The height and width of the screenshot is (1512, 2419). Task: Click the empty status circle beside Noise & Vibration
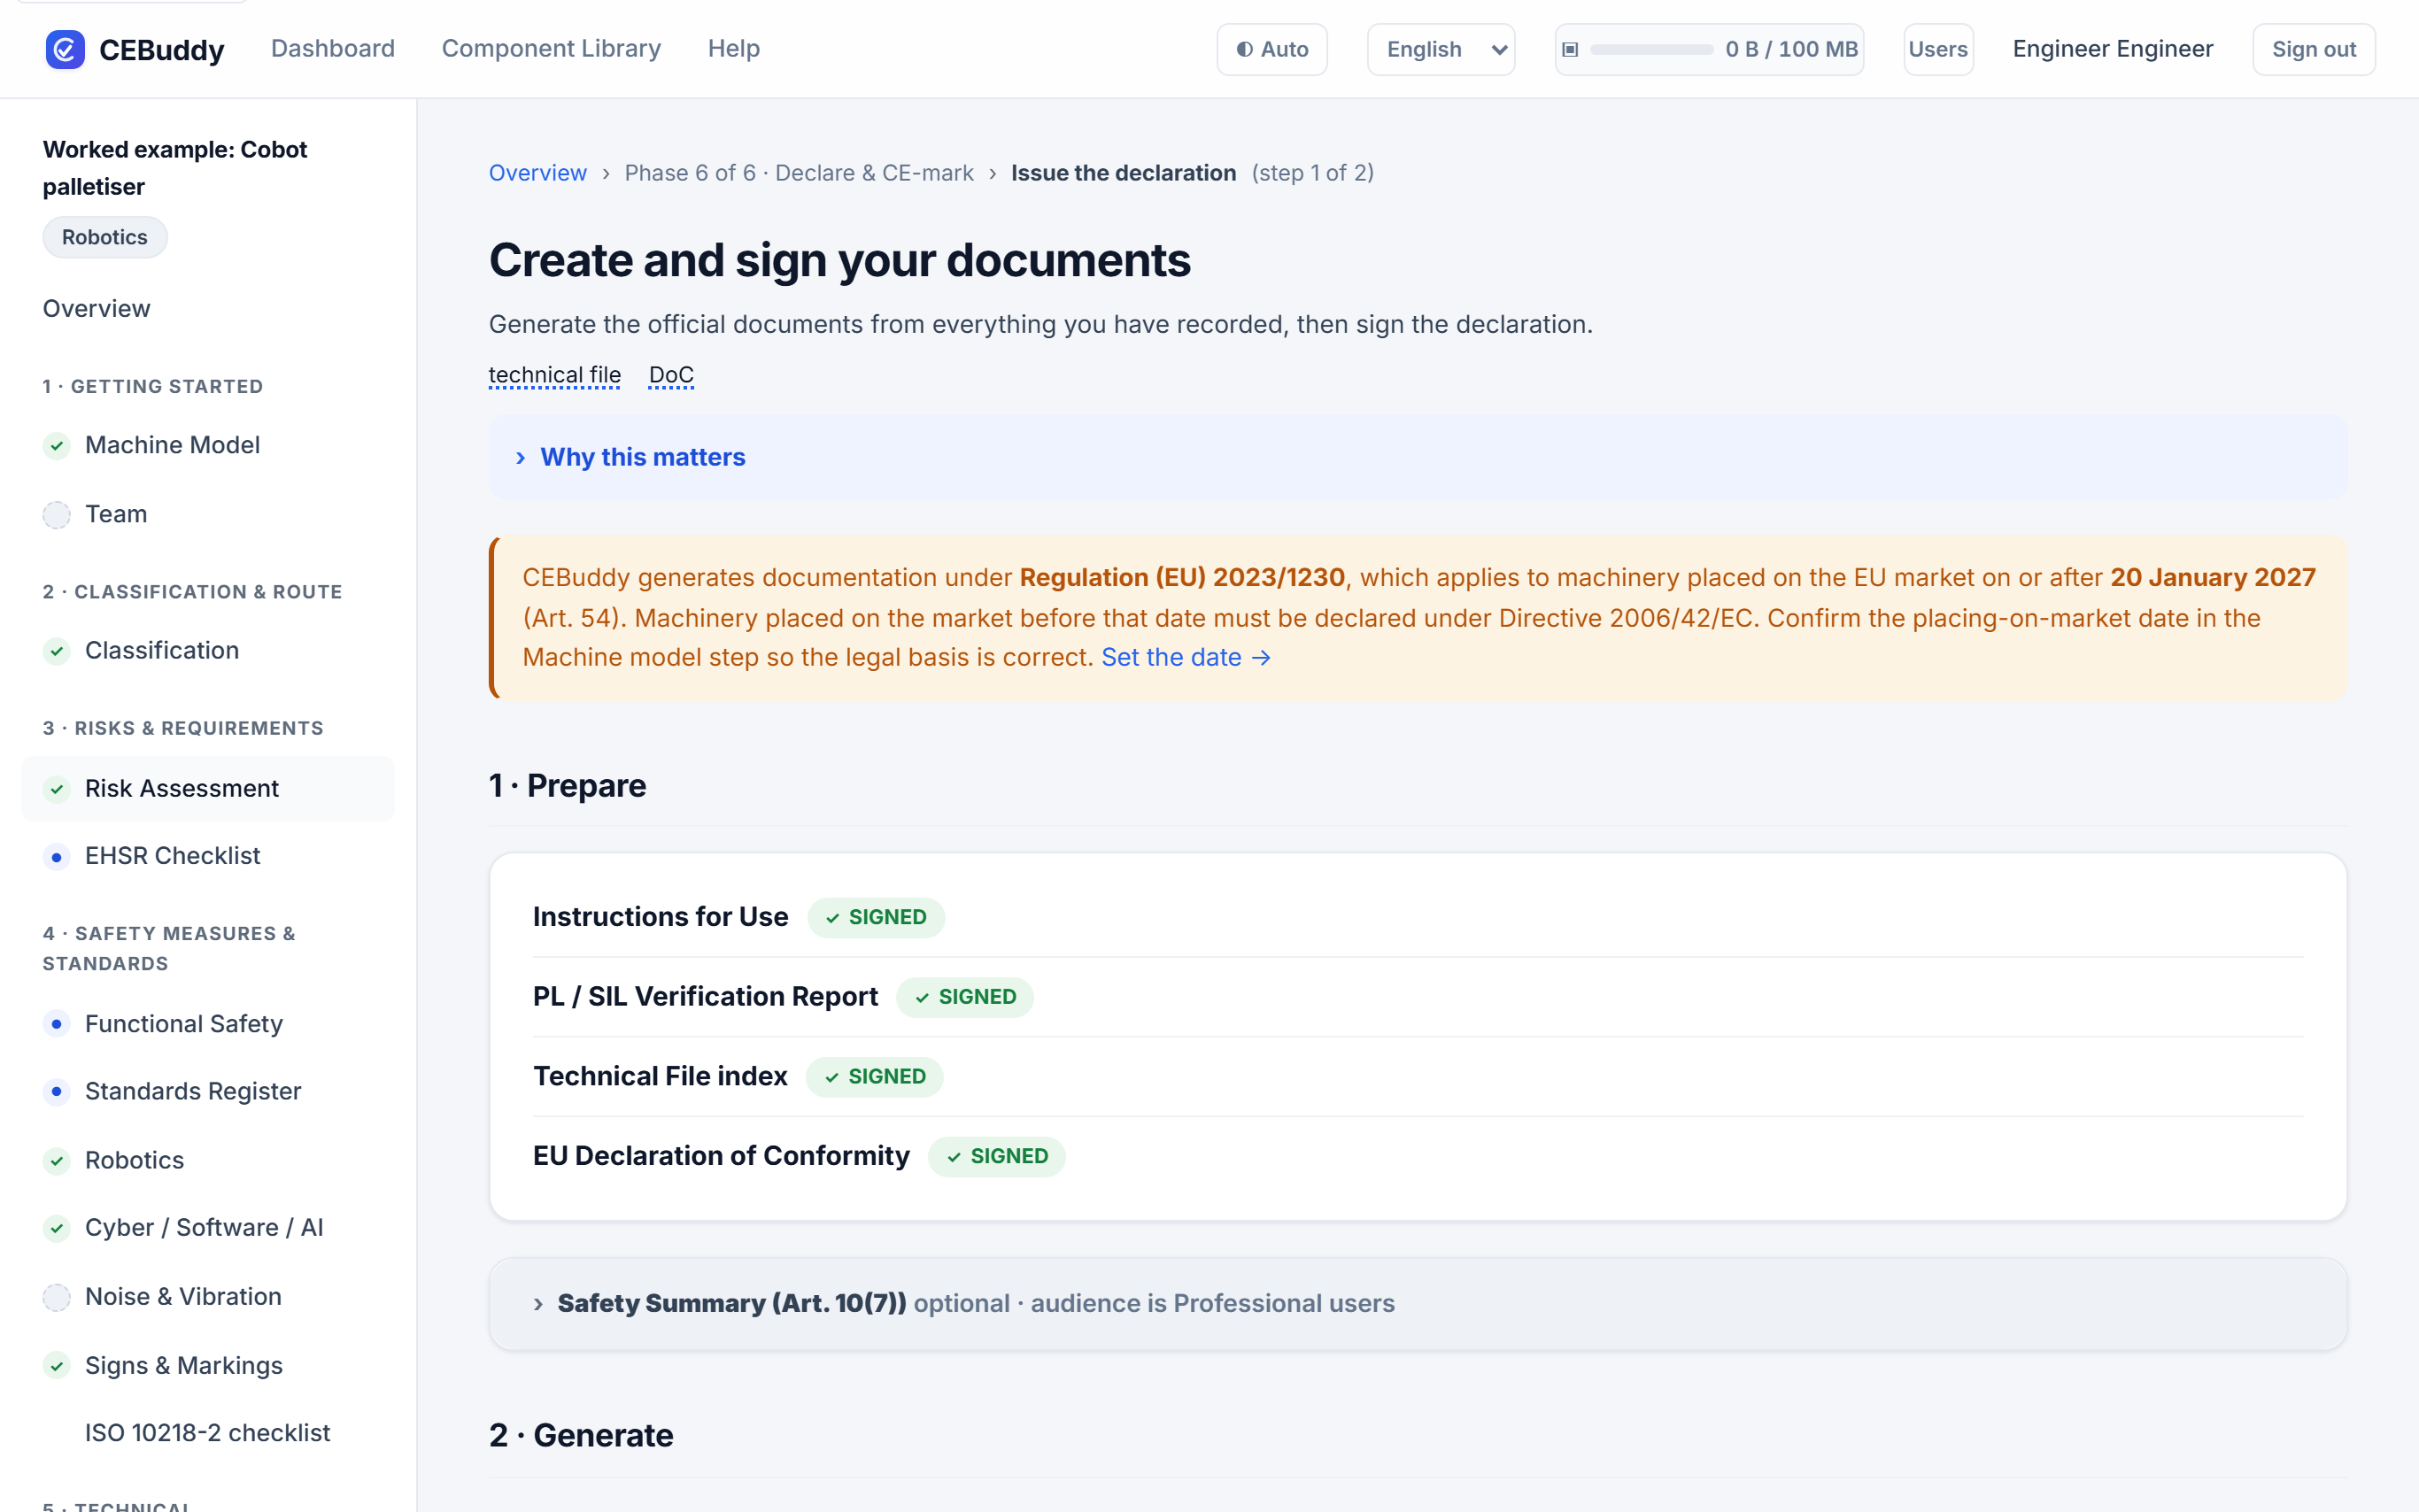tap(57, 1297)
